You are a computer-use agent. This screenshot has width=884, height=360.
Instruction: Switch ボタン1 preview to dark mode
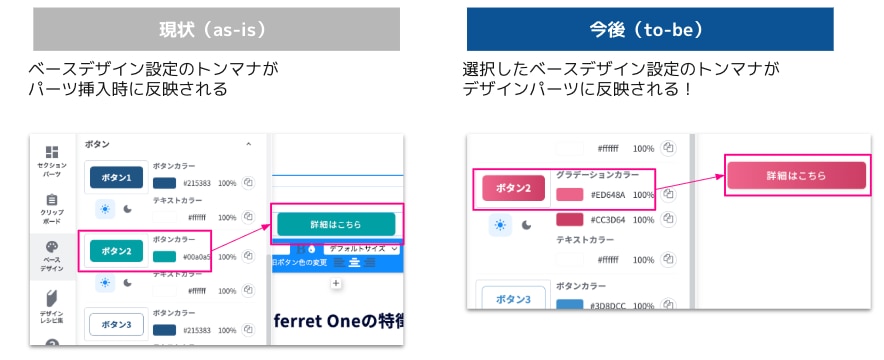coord(128,209)
